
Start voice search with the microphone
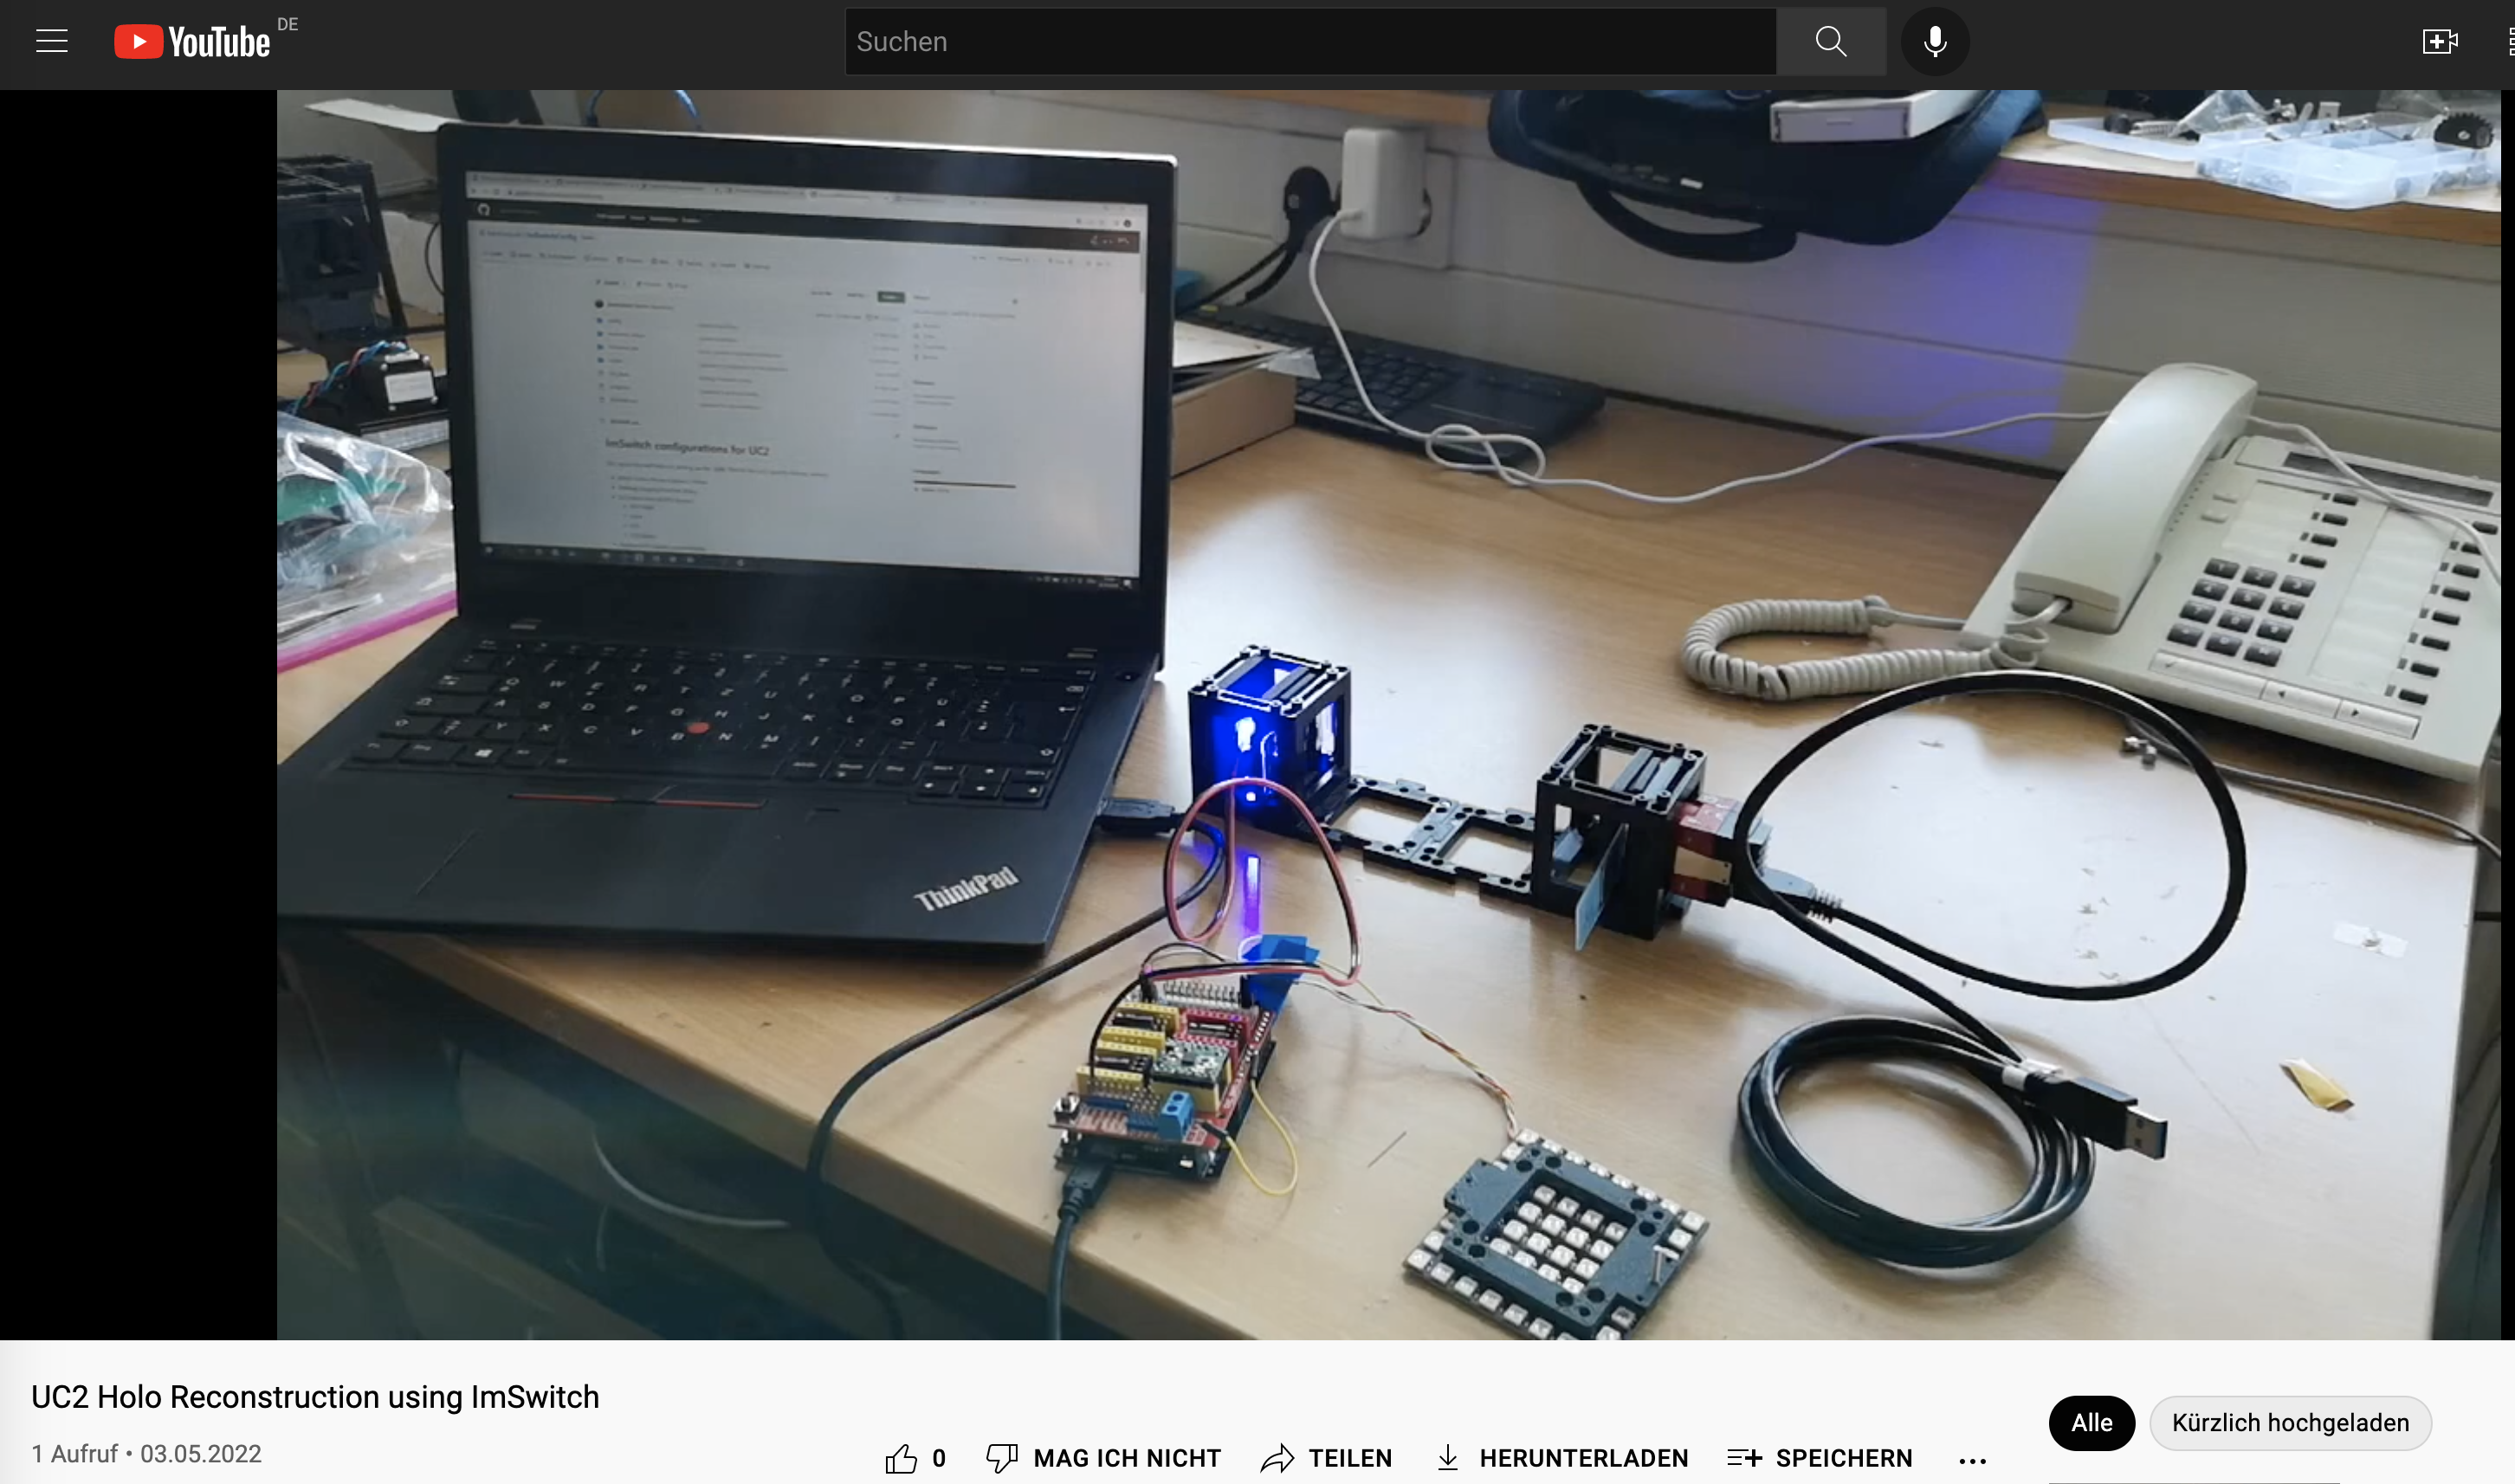coord(1934,41)
